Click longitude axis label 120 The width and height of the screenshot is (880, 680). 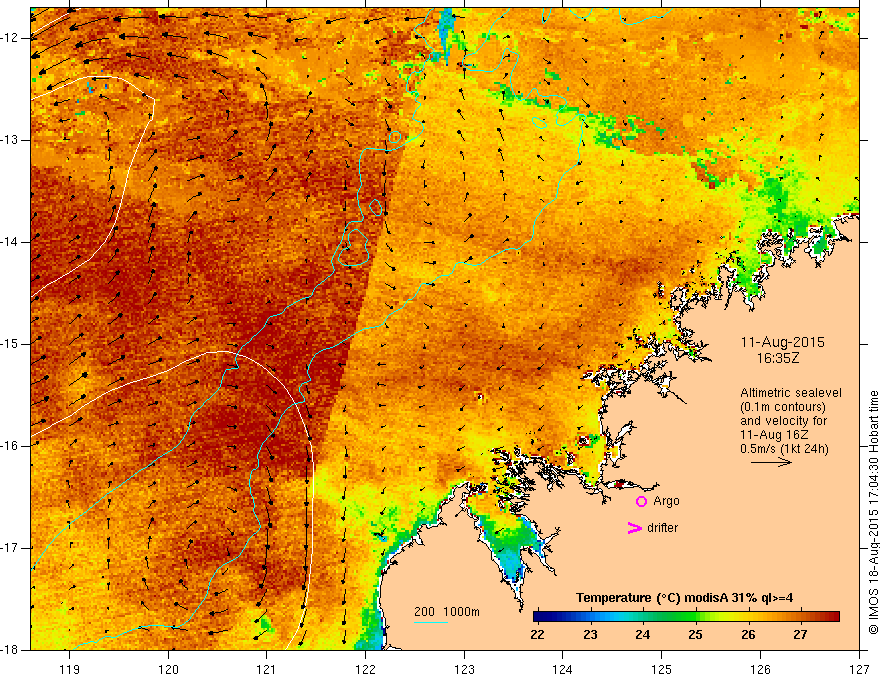168,669
